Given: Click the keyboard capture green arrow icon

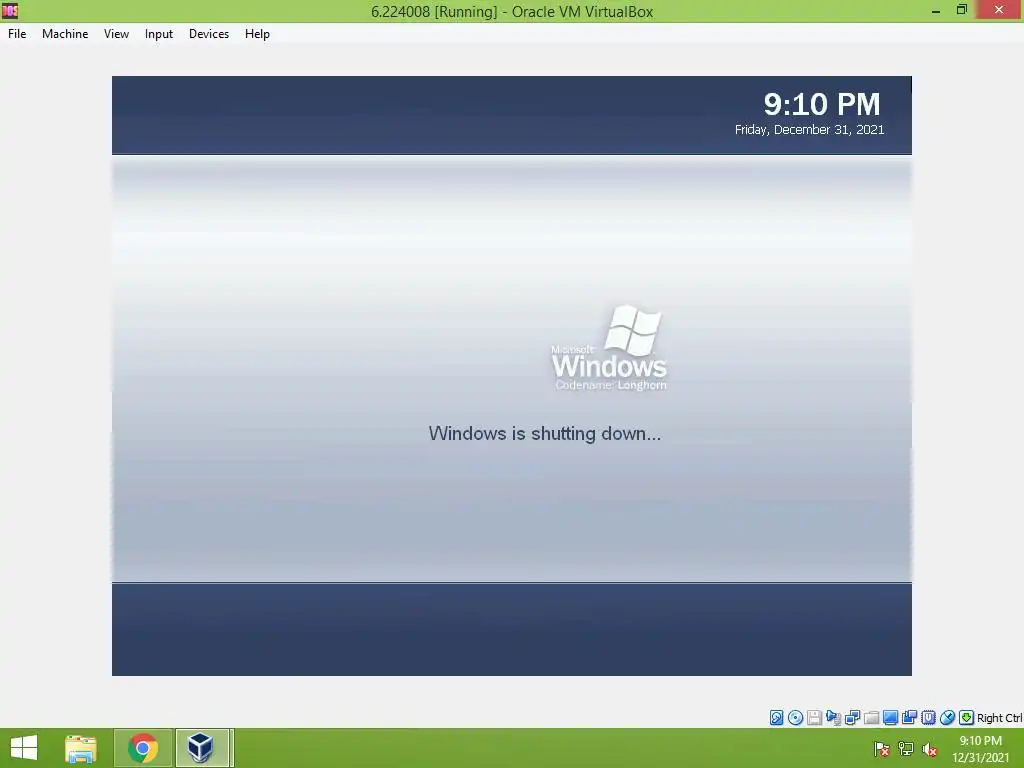Looking at the screenshot, I should click(x=966, y=718).
